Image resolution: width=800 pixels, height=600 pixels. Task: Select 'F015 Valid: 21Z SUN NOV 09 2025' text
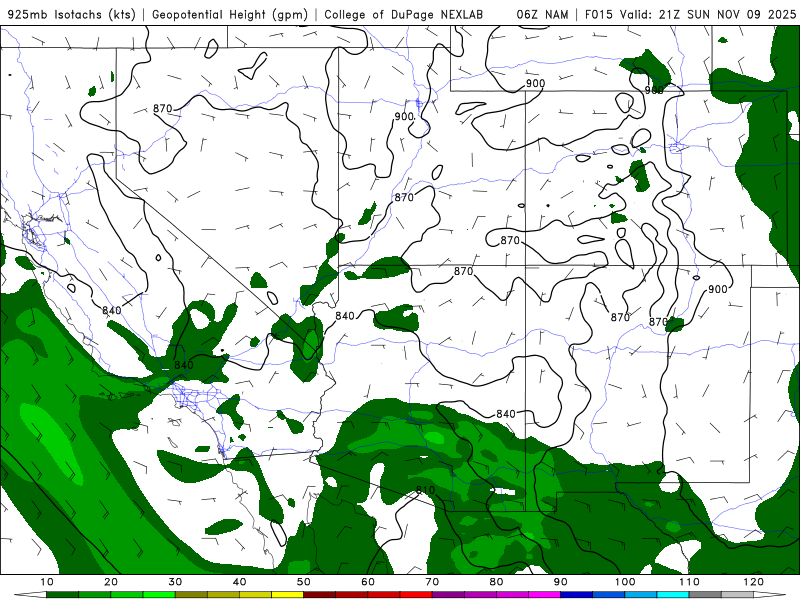pos(690,15)
